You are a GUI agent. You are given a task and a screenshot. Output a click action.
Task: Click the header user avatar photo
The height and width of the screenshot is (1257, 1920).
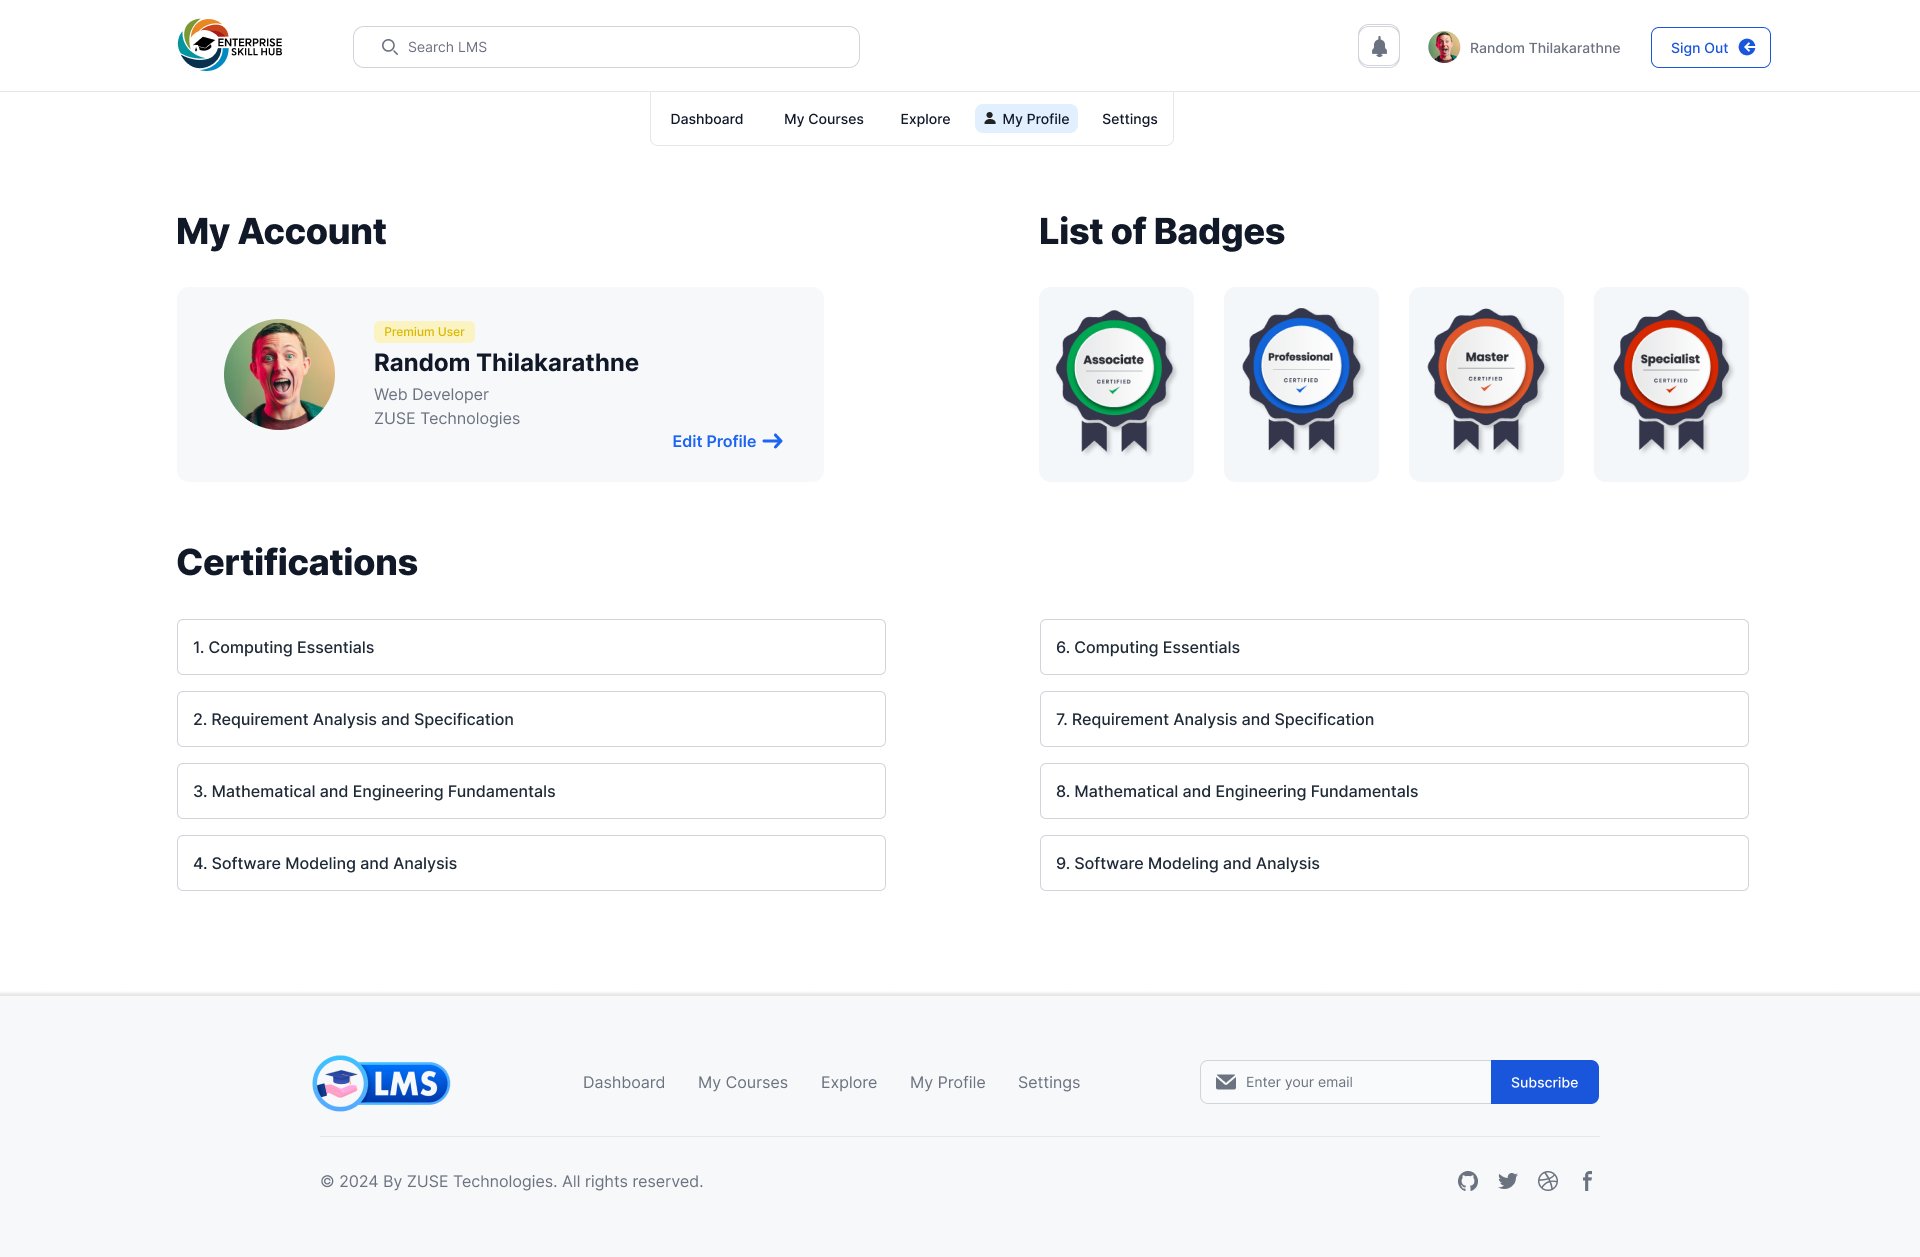click(1443, 47)
